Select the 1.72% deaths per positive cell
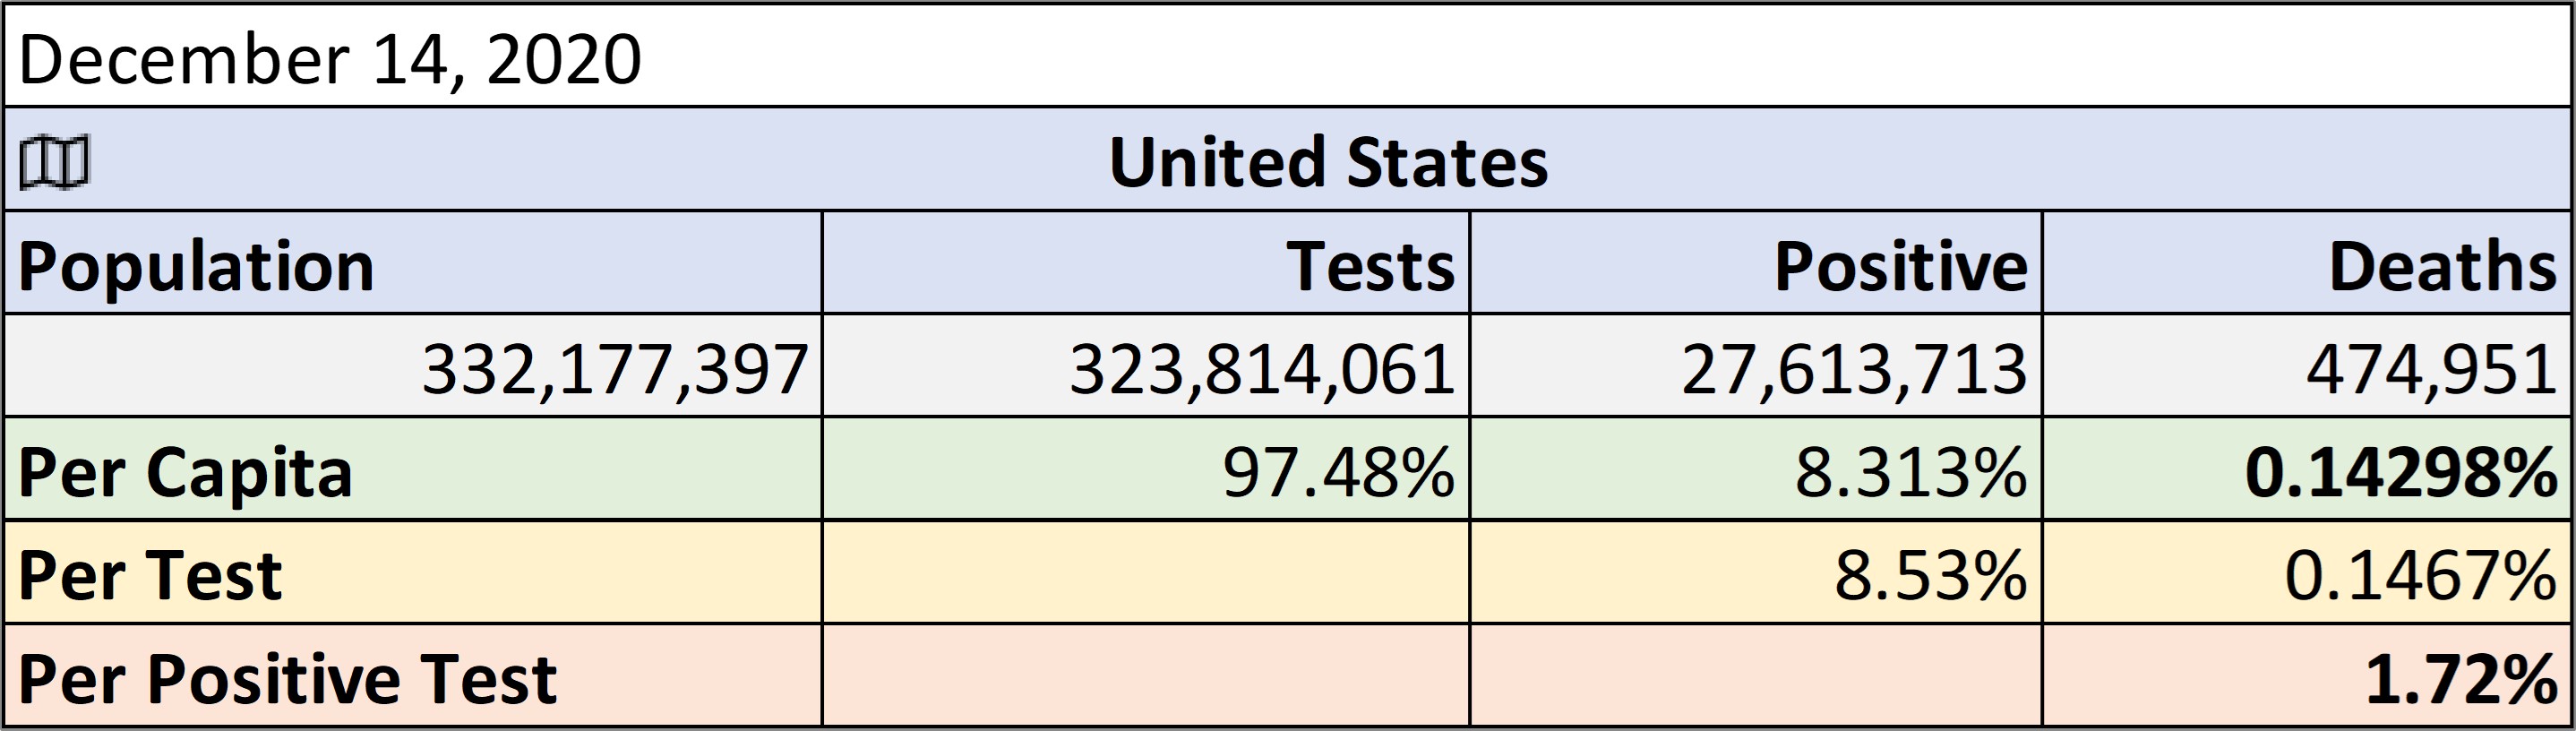 pos(2306,675)
